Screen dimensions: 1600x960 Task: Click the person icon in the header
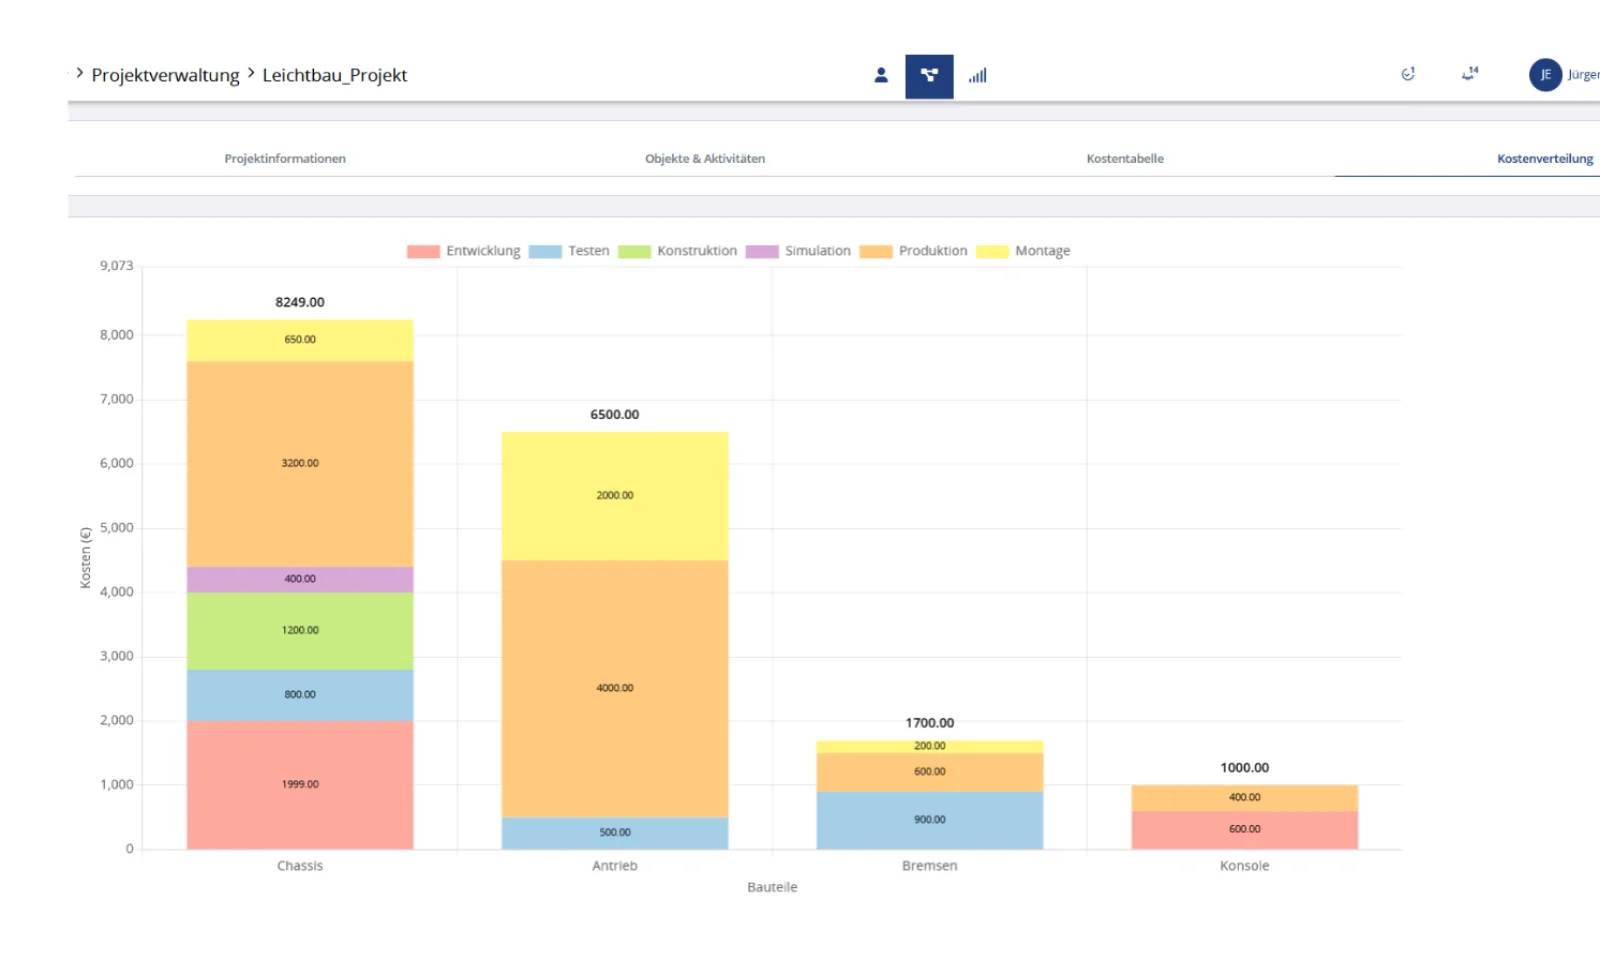[881, 76]
